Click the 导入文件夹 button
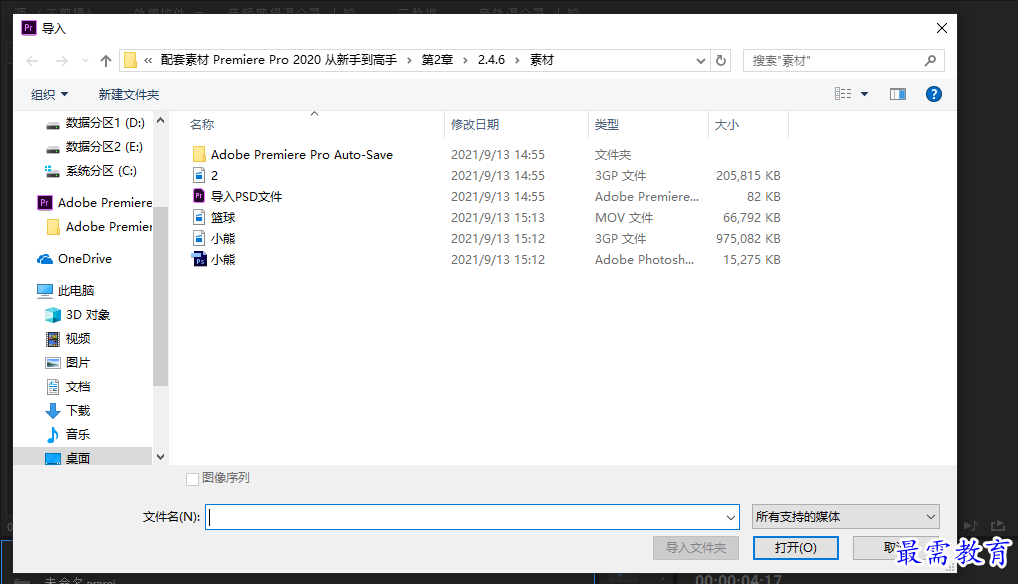The height and width of the screenshot is (584, 1018). click(x=696, y=548)
